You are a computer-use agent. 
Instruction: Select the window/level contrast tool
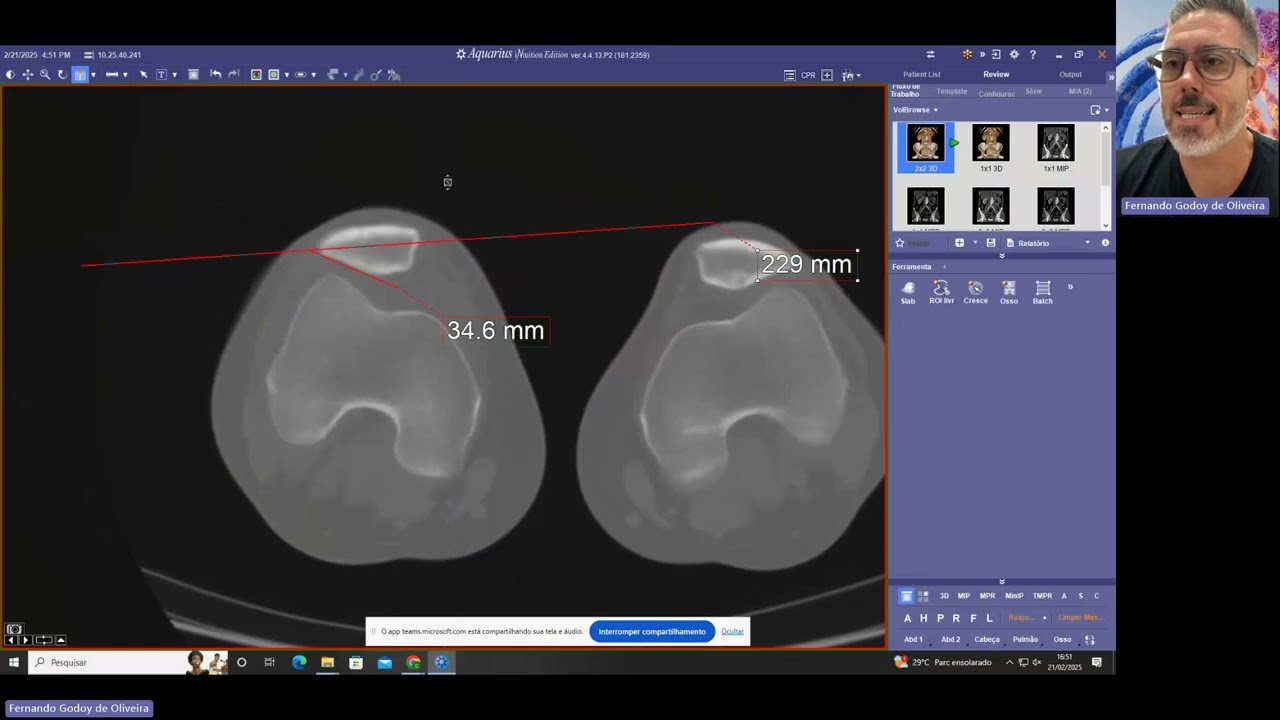tap(10, 75)
